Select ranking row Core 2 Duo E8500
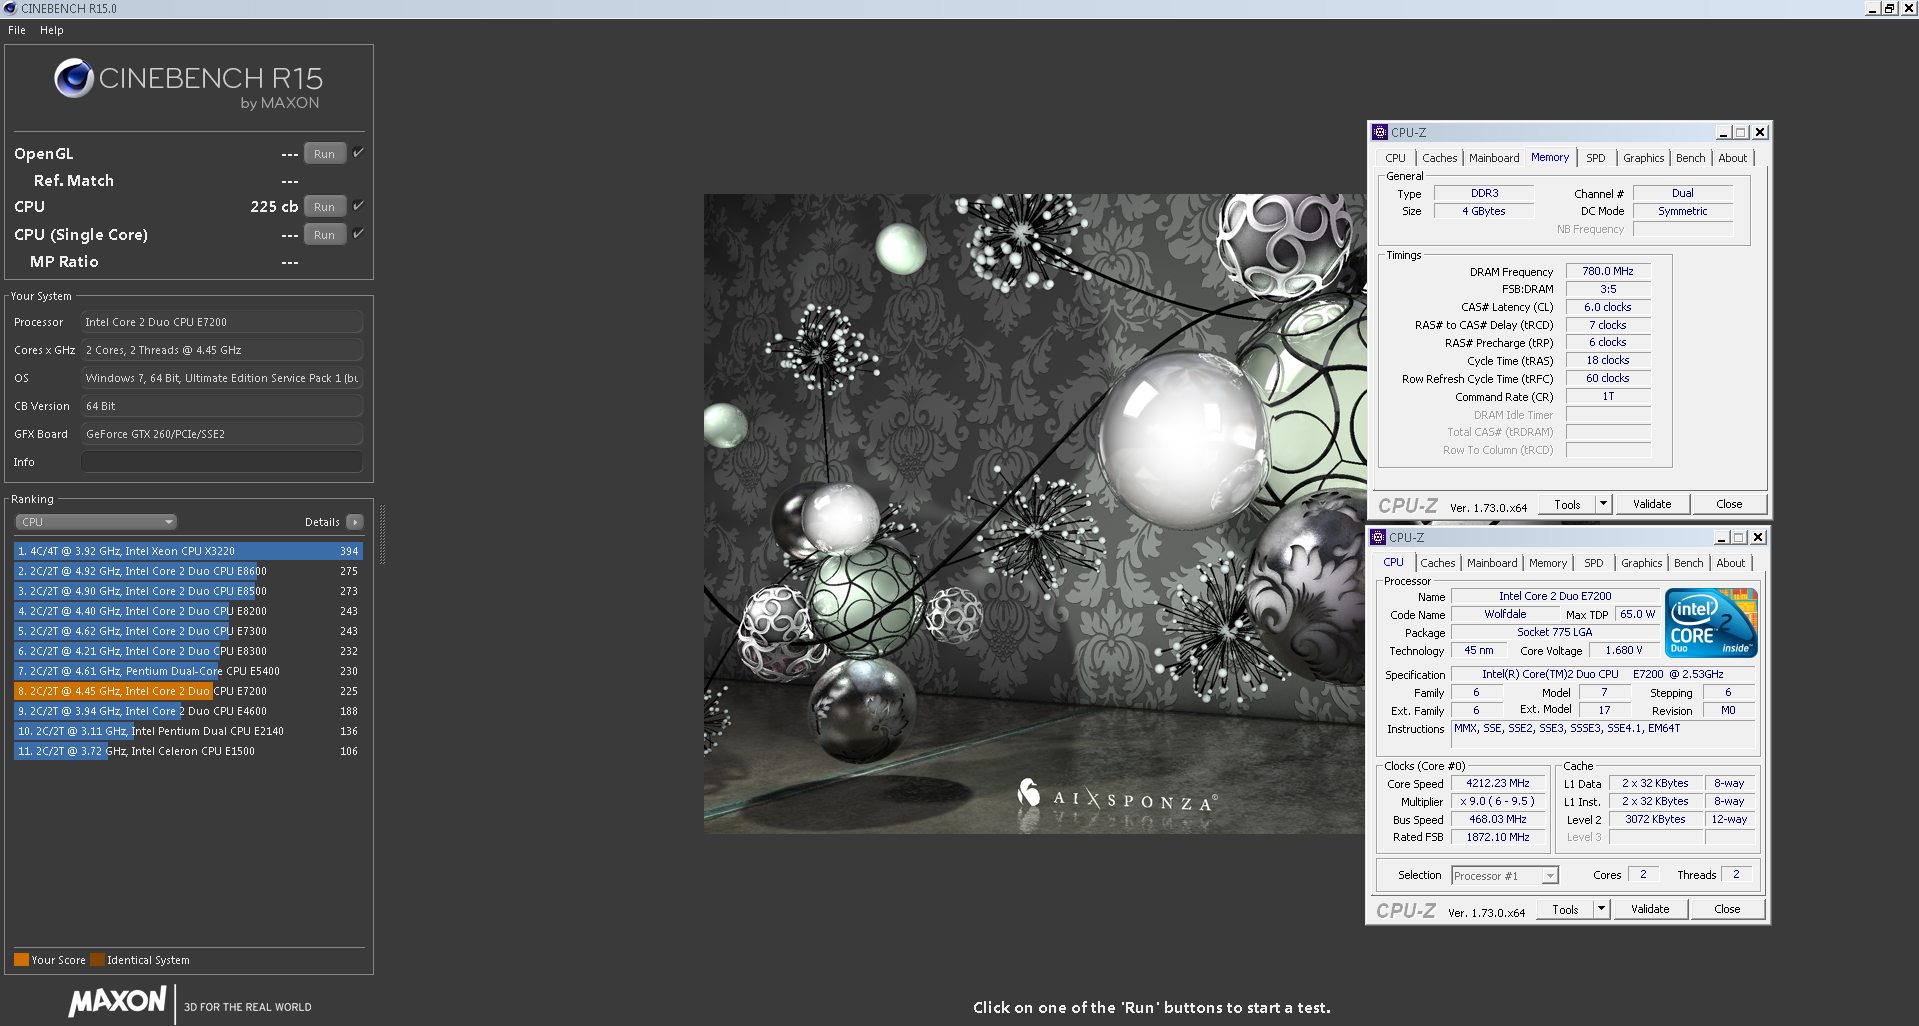This screenshot has width=1919, height=1026. 188,591
